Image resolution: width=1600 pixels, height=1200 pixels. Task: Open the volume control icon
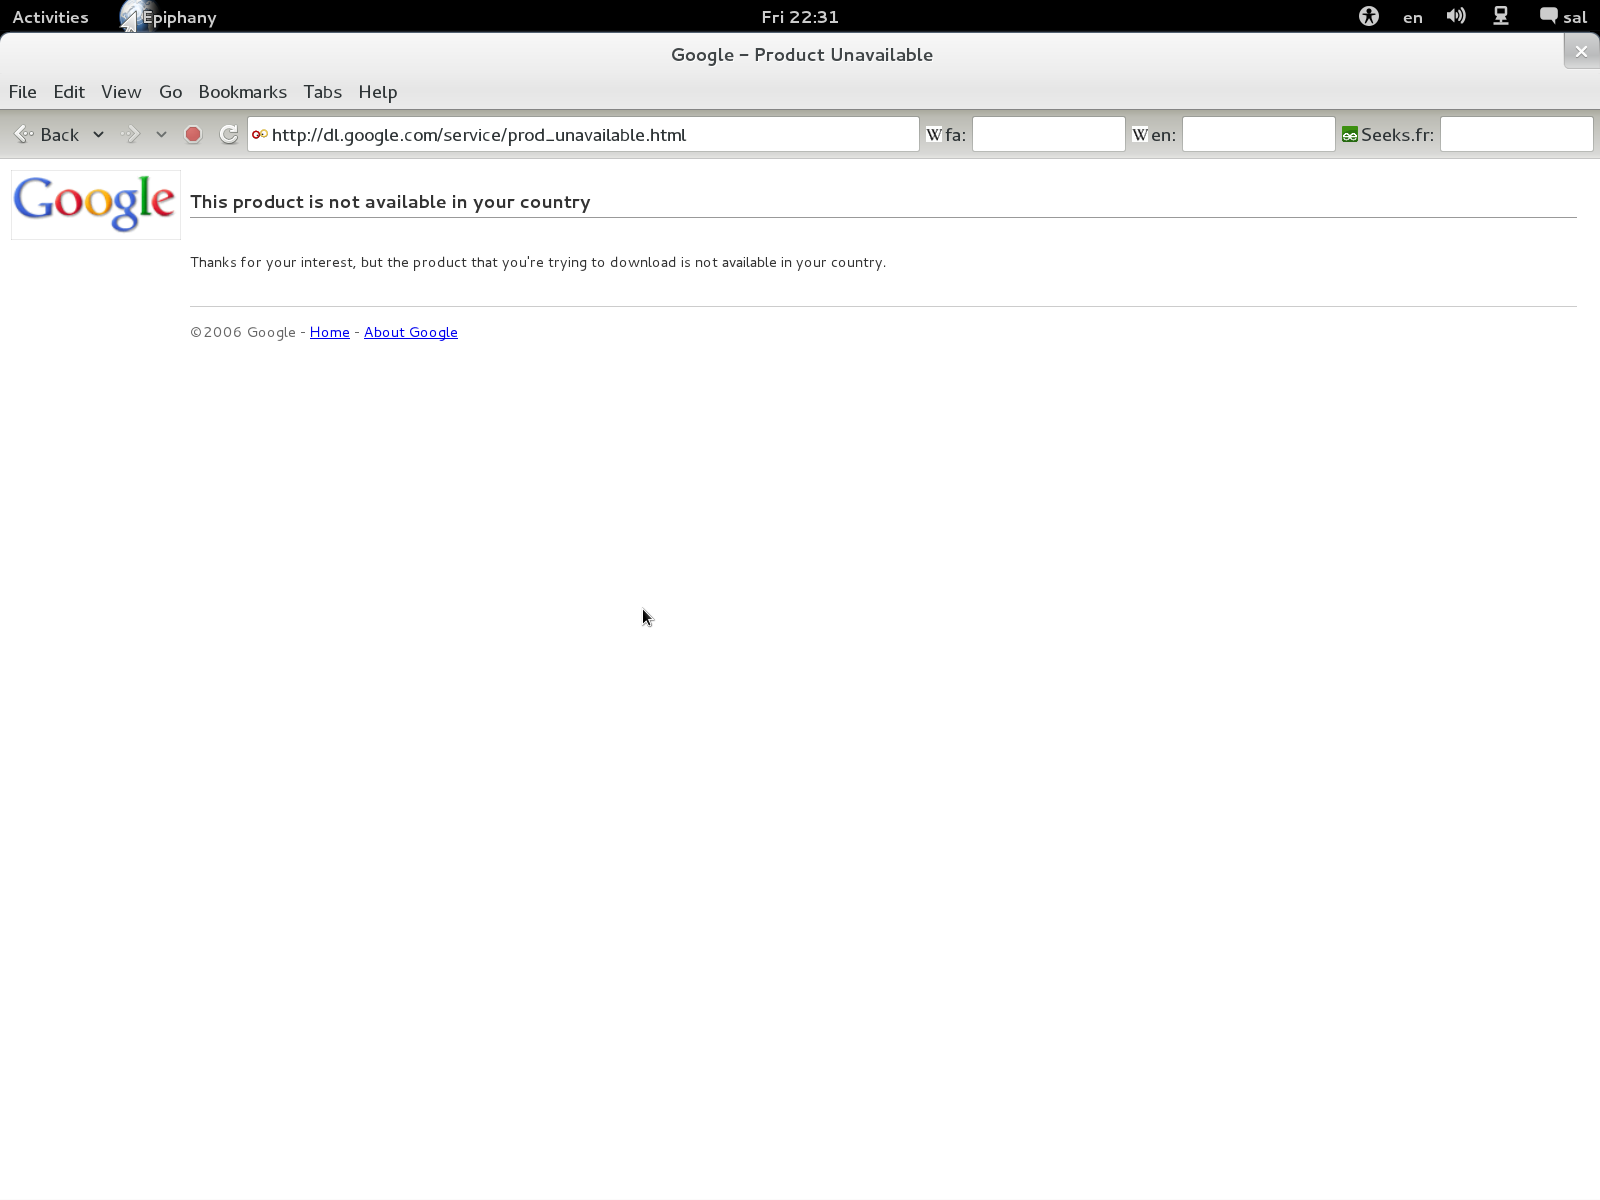coord(1456,17)
